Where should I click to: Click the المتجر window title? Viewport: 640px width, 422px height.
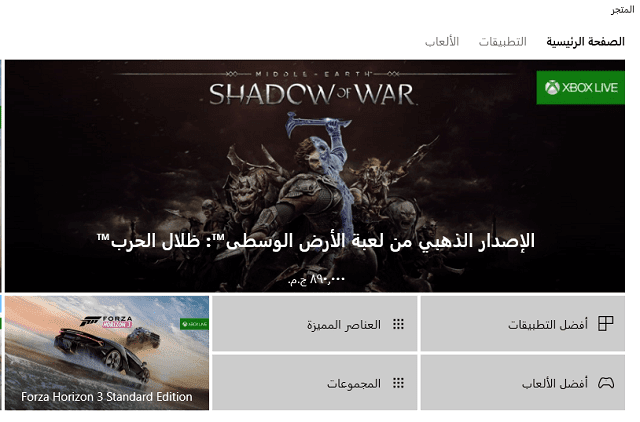click(622, 10)
